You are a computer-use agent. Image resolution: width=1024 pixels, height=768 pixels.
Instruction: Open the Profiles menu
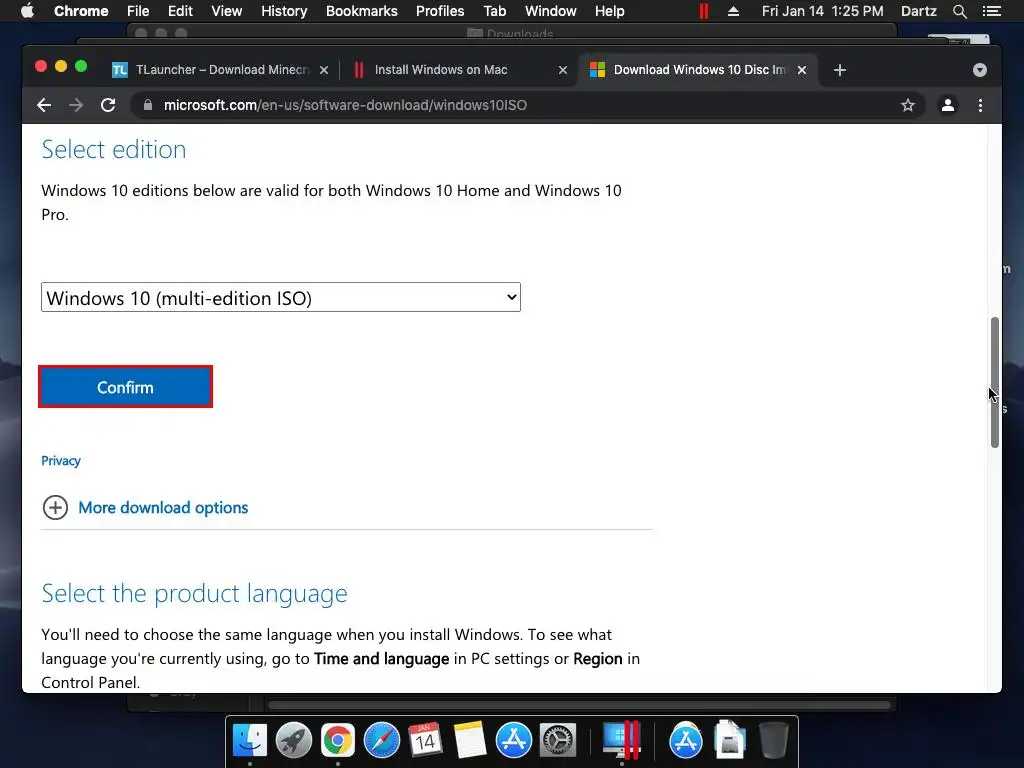(x=440, y=11)
